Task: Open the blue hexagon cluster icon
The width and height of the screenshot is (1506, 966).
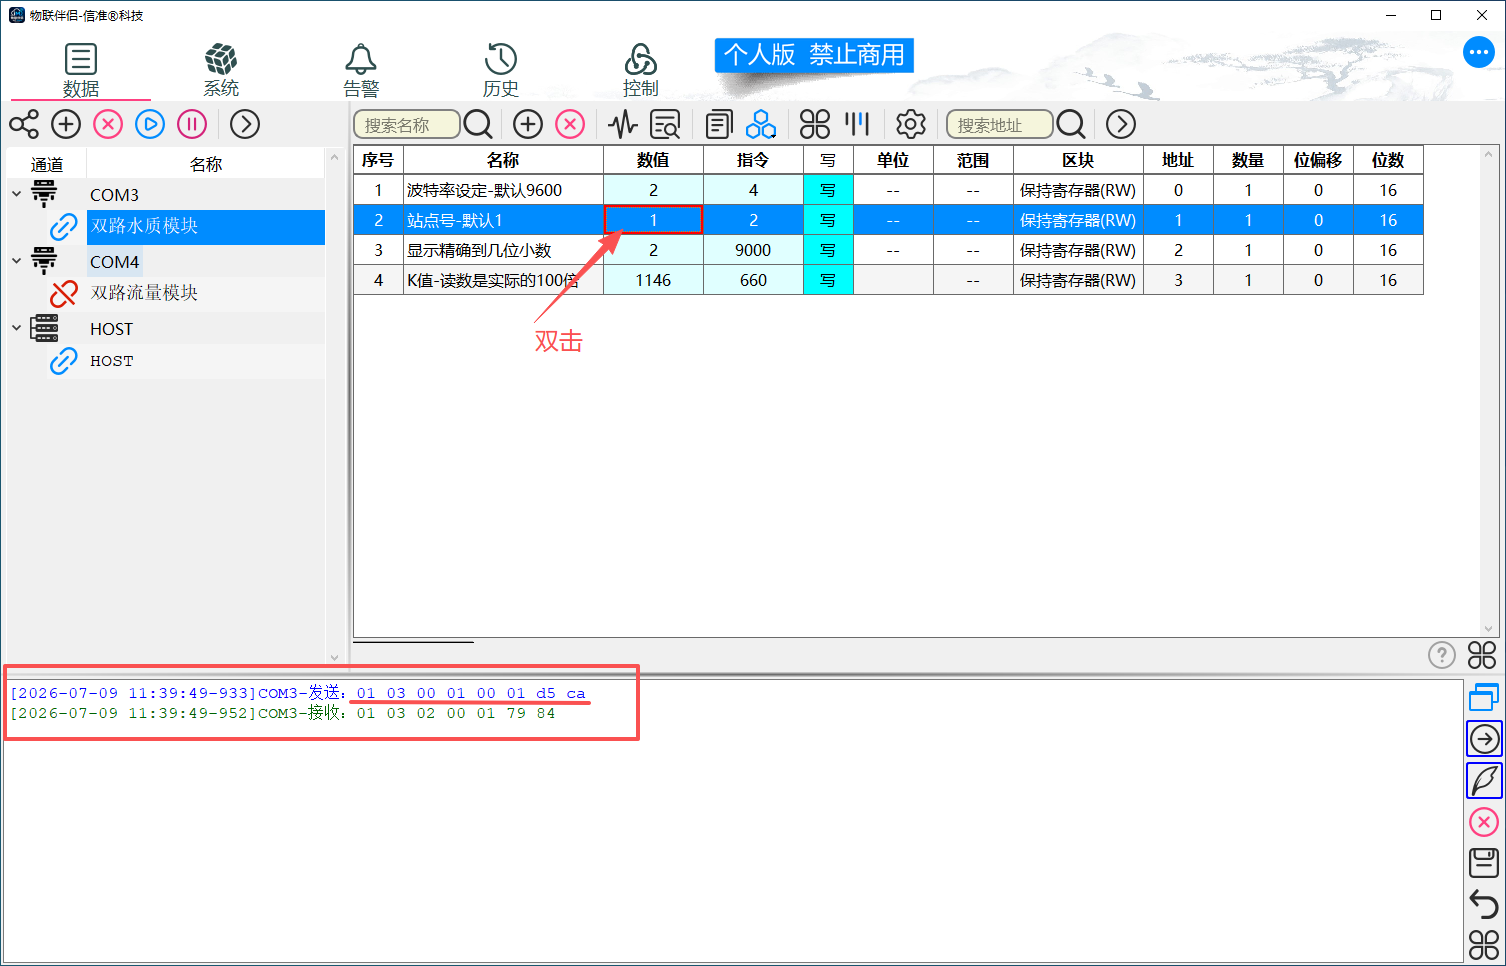Action: click(x=761, y=124)
